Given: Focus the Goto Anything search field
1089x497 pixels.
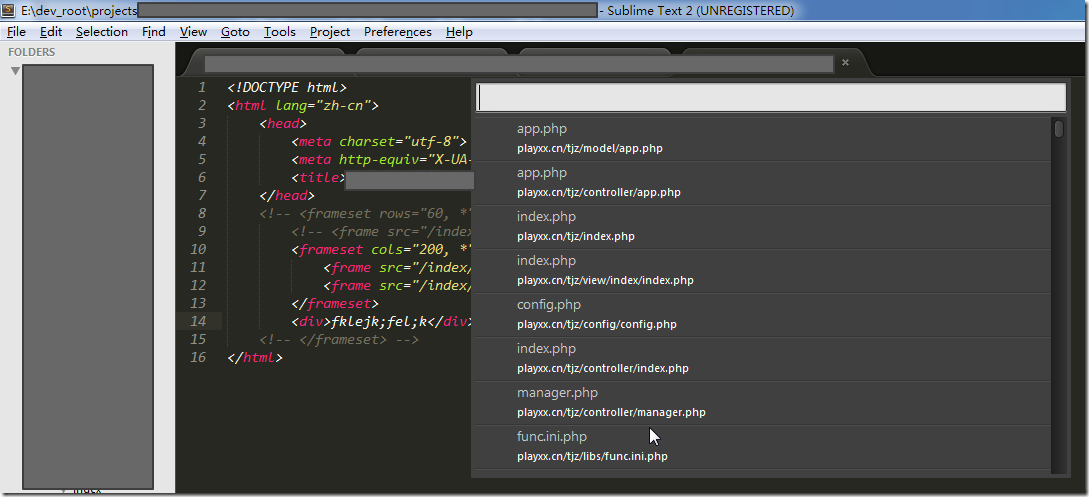Looking at the screenshot, I should pos(771,97).
